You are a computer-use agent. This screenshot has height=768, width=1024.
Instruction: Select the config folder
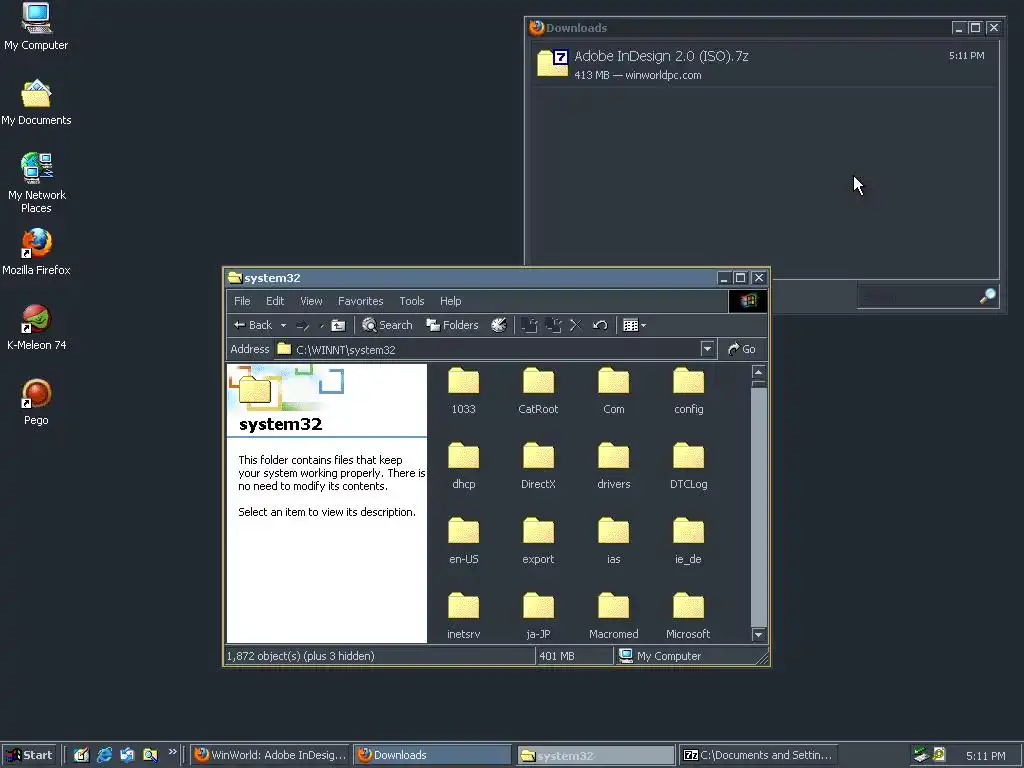(689, 391)
